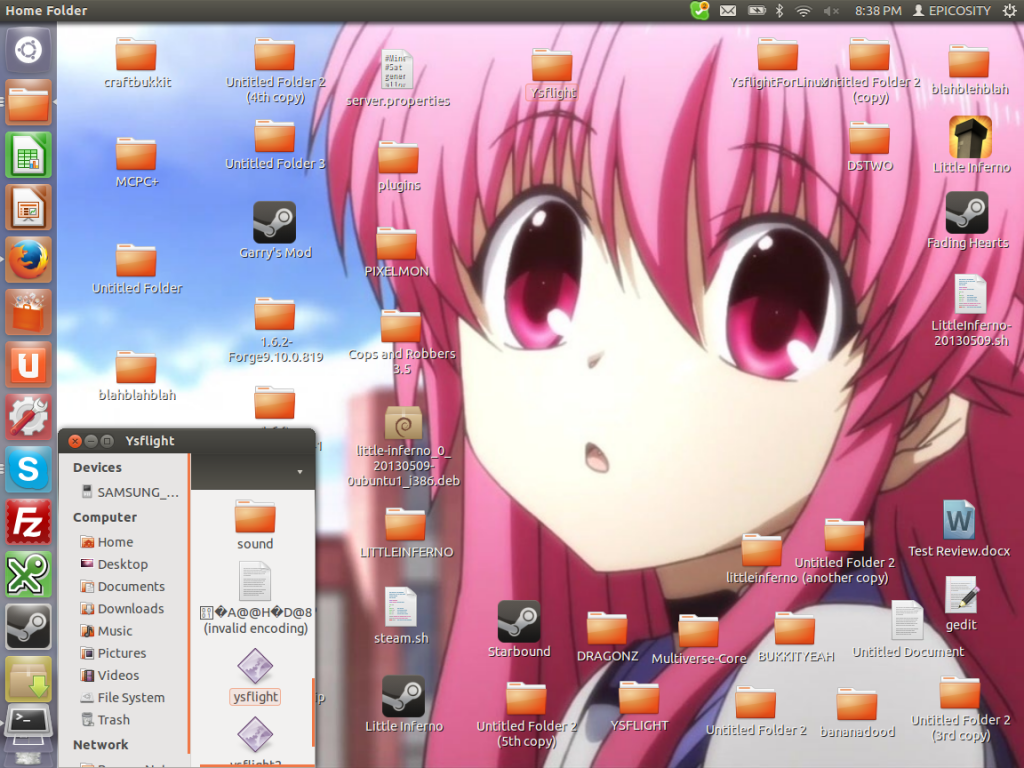Open Firefox from the launcher

pos(28,259)
